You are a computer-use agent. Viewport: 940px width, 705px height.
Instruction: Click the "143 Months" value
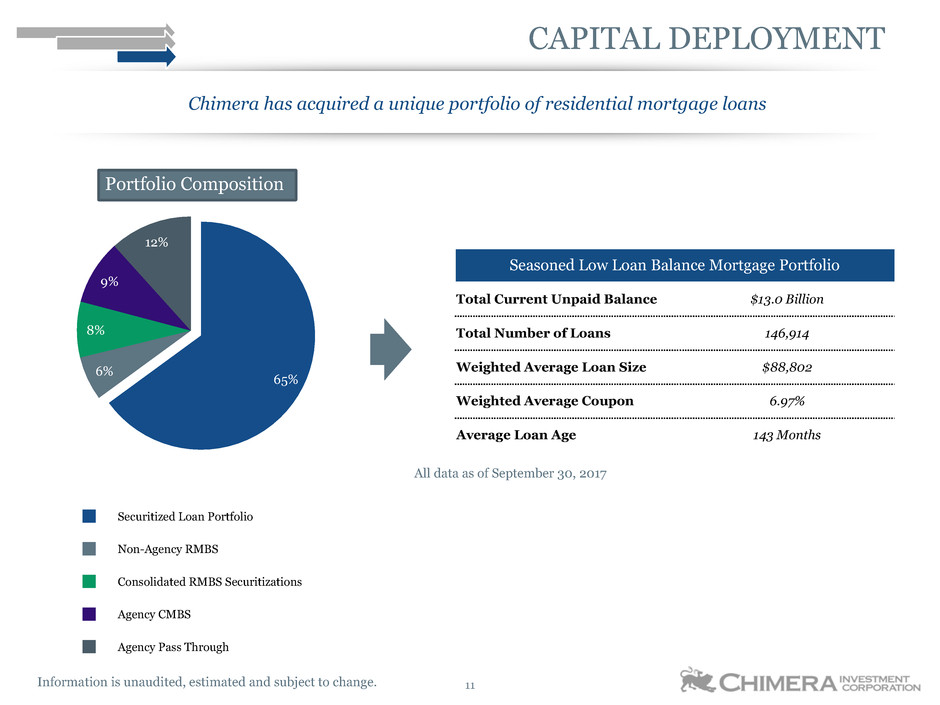[x=787, y=435]
